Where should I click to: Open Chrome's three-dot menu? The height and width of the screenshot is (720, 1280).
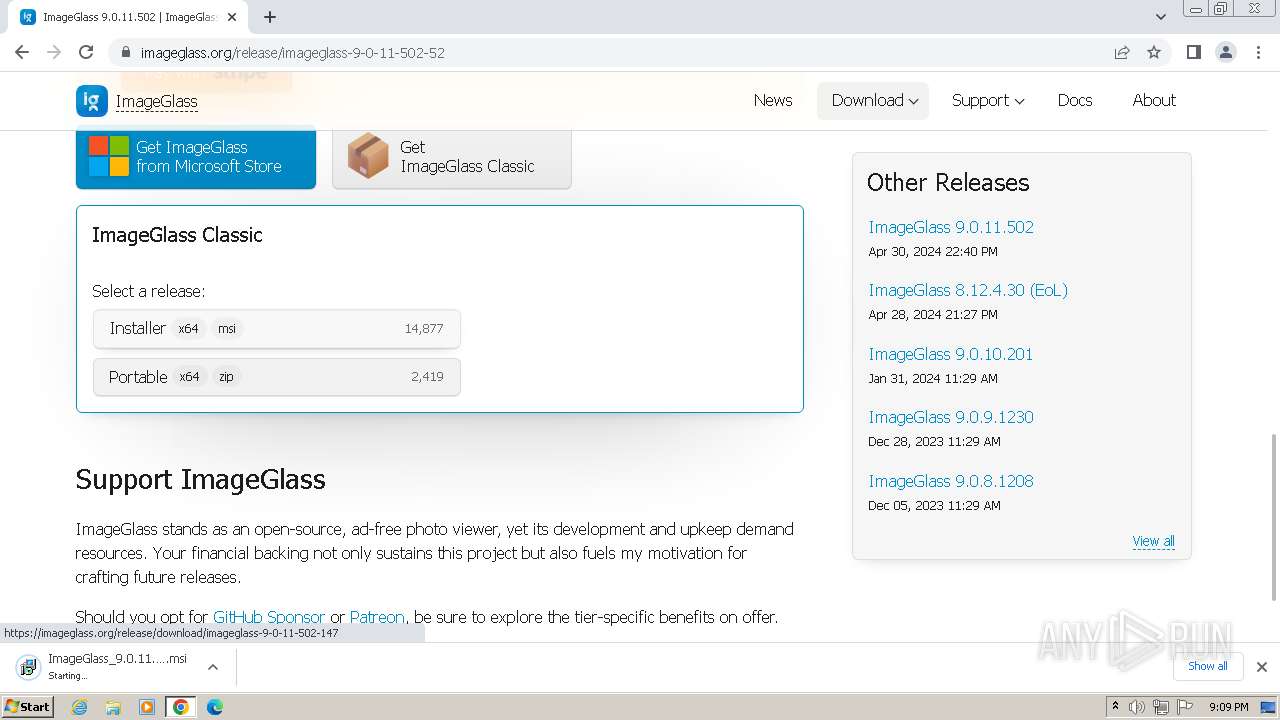(x=1258, y=52)
